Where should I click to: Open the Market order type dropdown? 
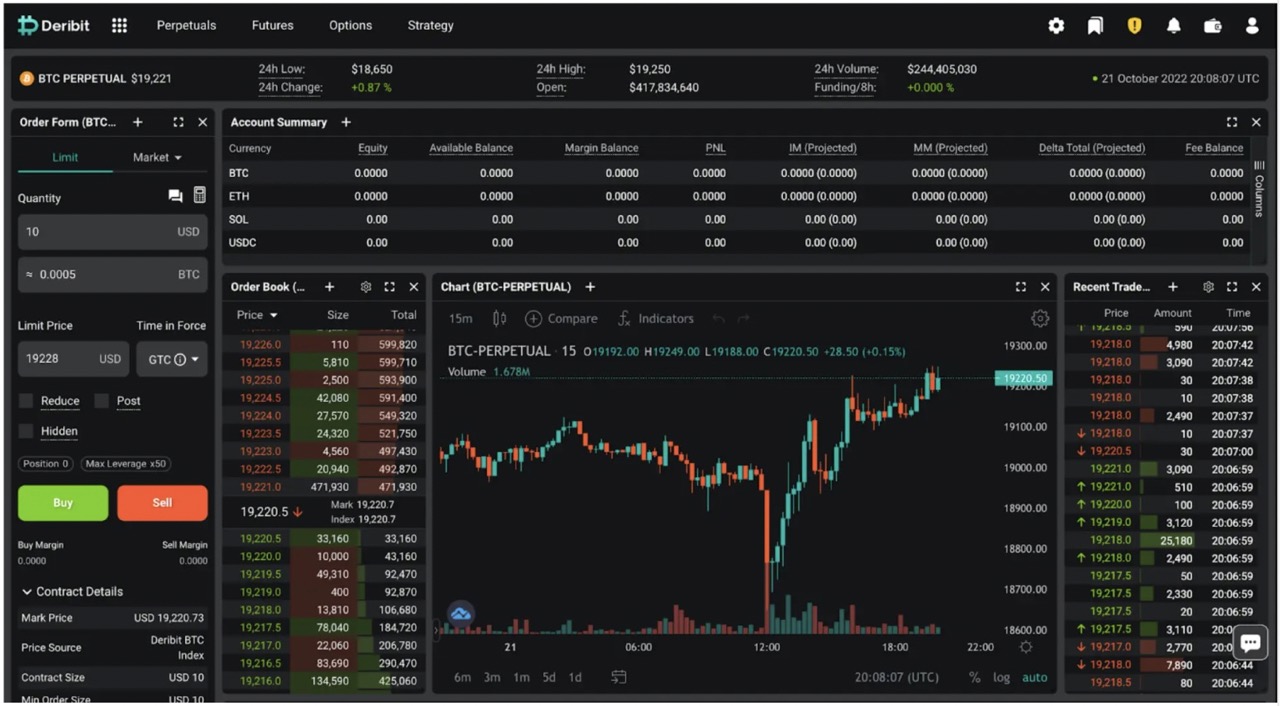click(x=156, y=157)
